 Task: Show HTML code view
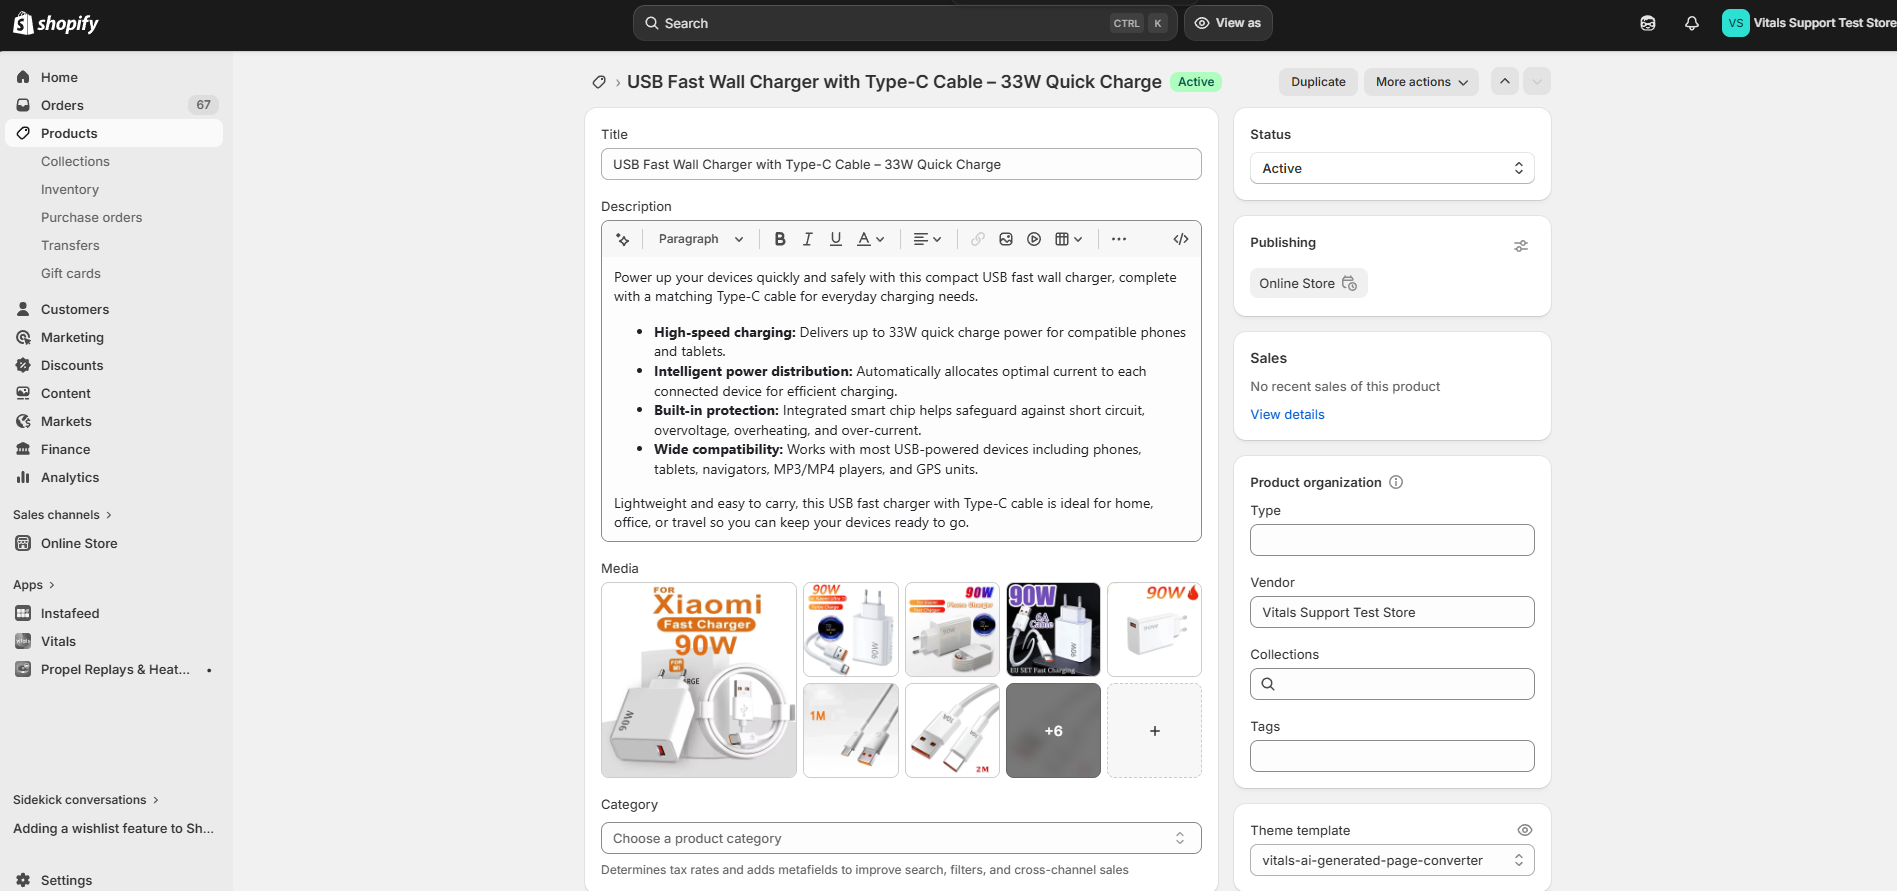click(1181, 239)
